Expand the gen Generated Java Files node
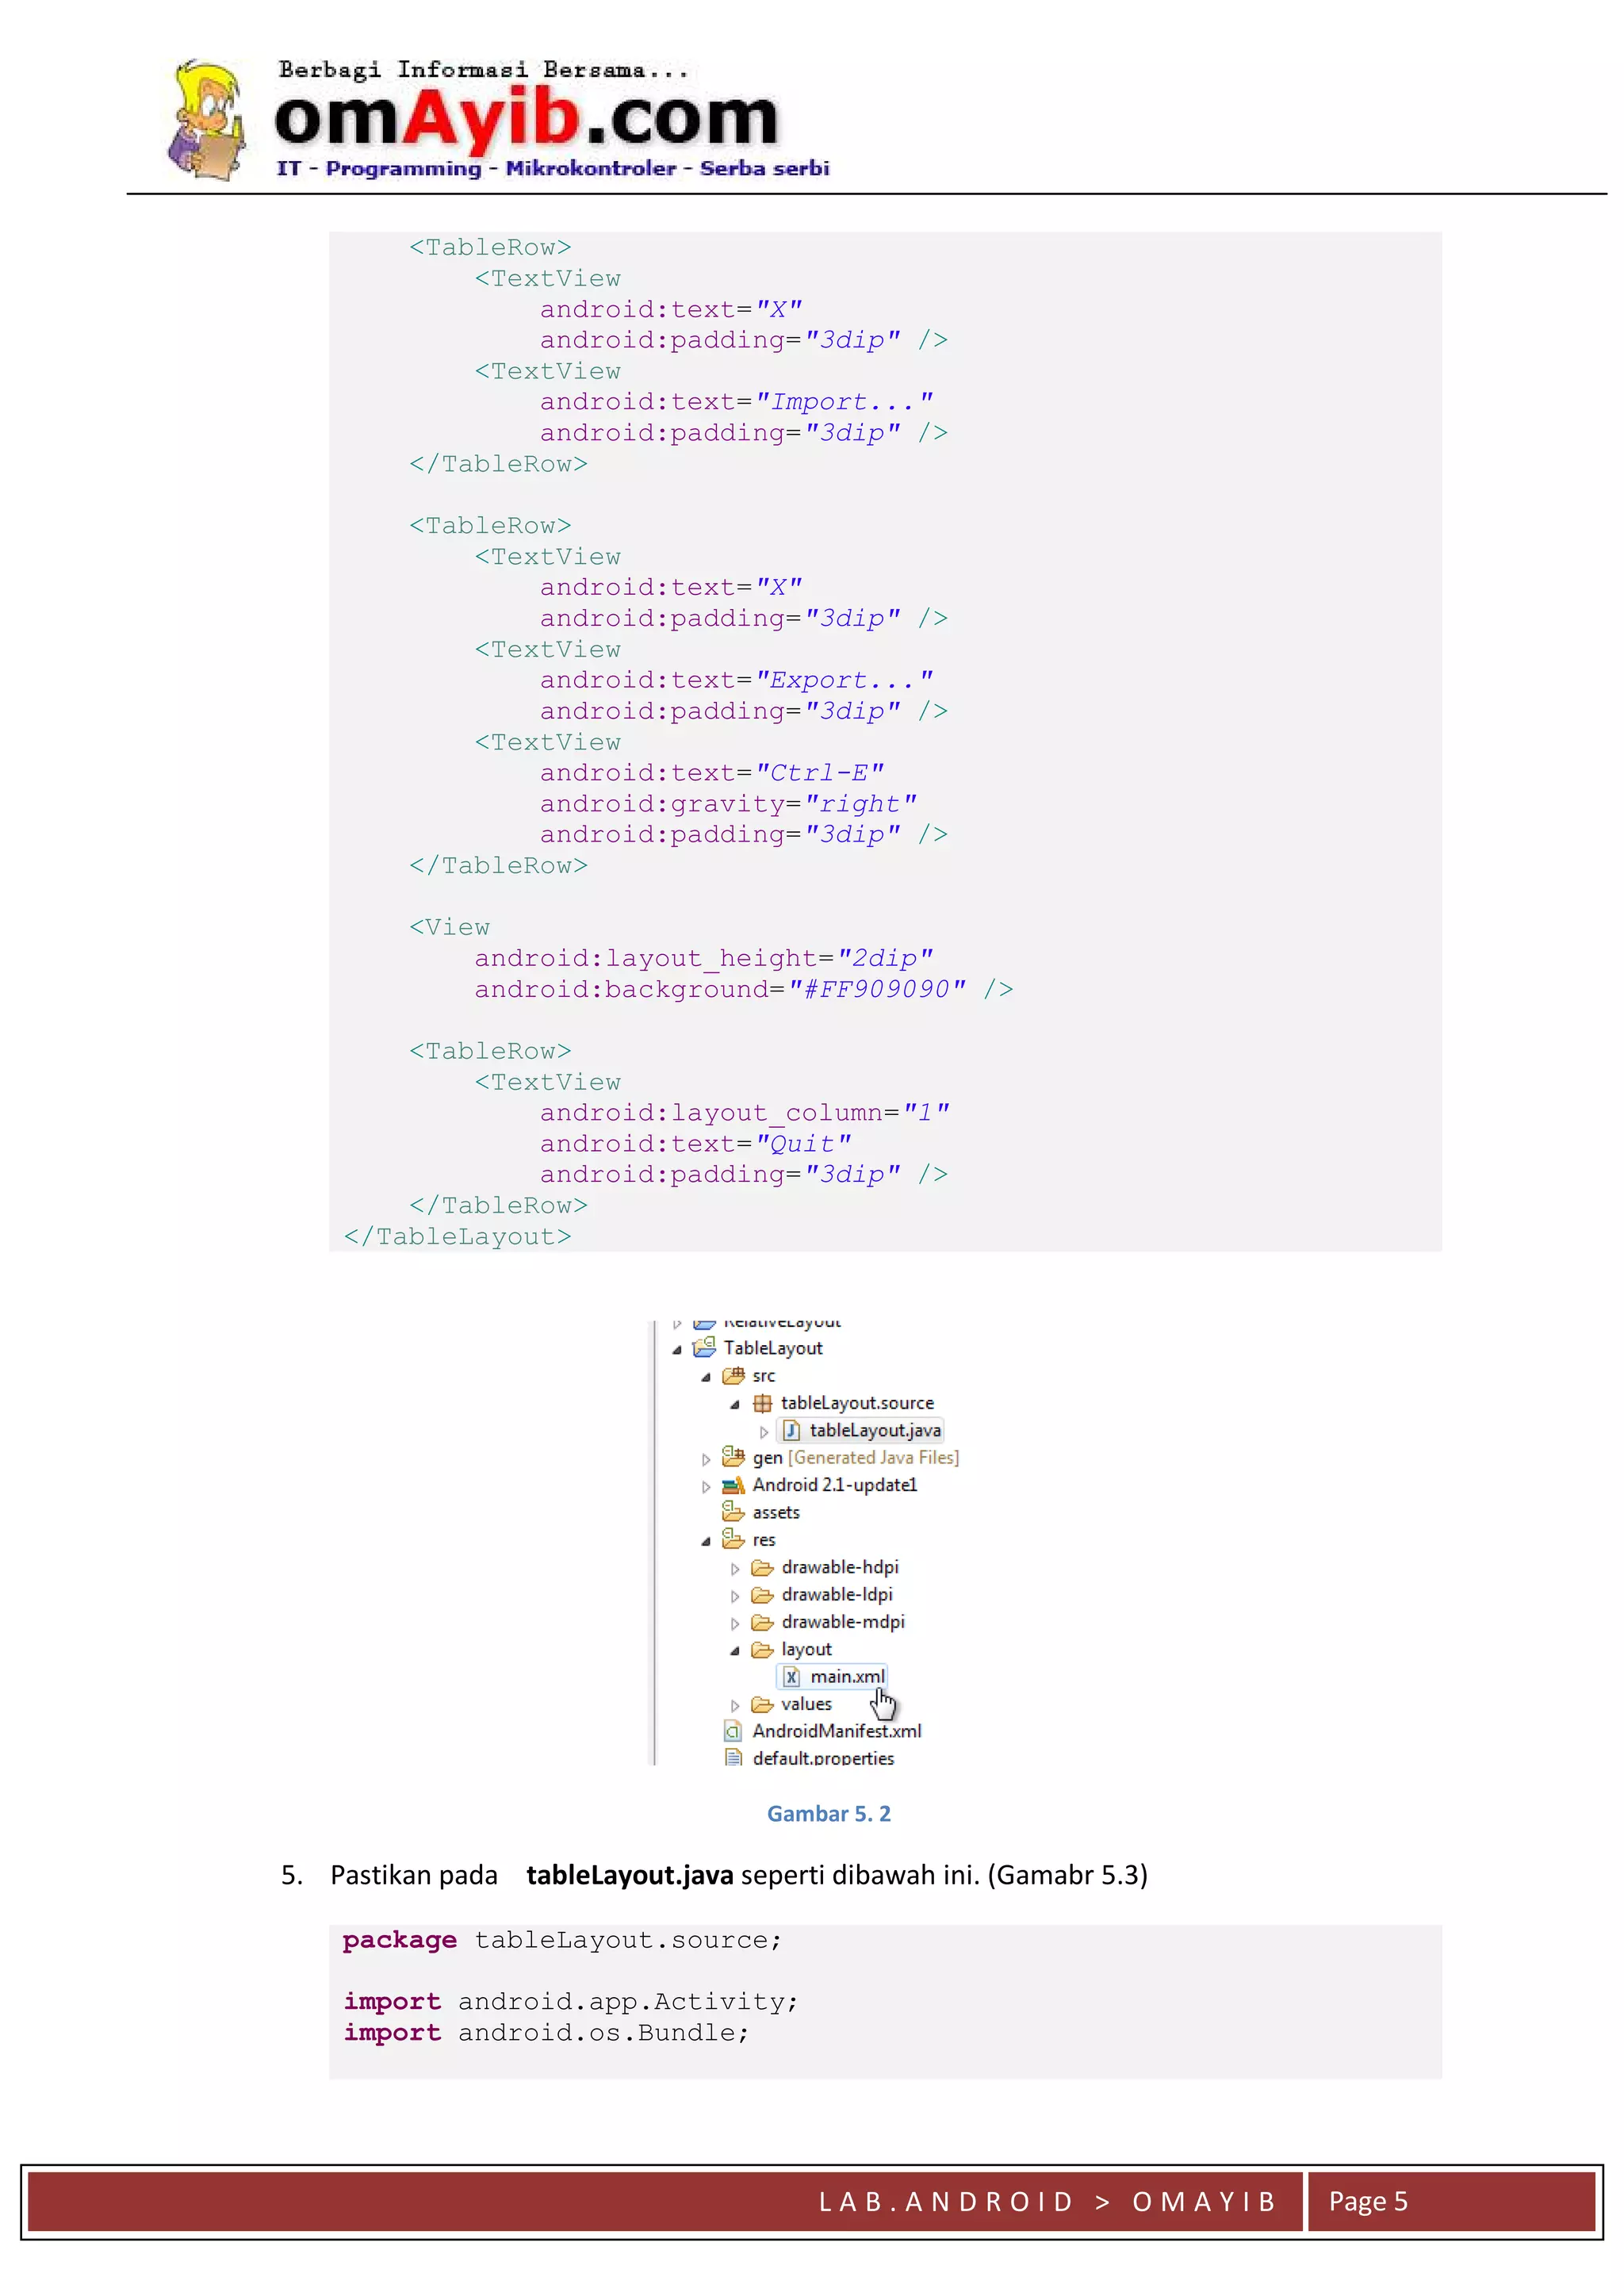Viewport: 1624px width, 2296px height. [706, 1459]
